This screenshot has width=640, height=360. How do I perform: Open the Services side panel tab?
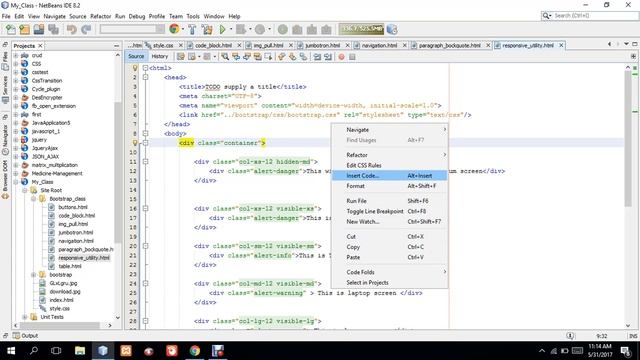point(5,89)
